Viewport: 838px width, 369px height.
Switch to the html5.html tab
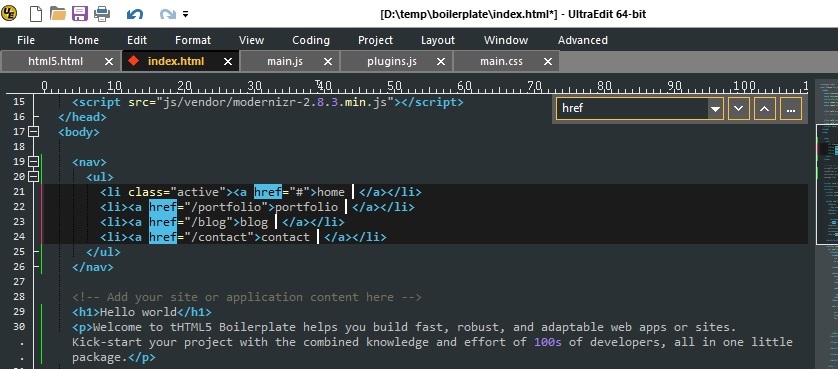point(56,62)
